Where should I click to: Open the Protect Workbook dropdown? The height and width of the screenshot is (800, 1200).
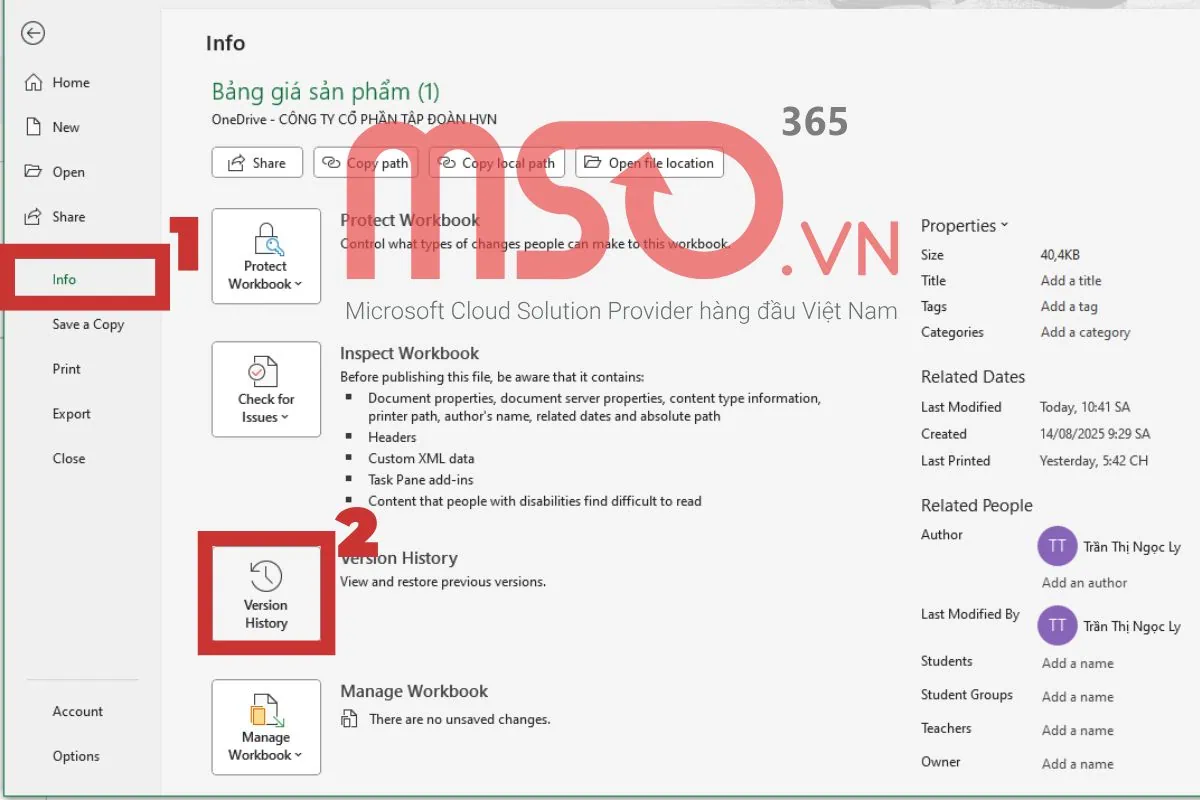pos(266,275)
